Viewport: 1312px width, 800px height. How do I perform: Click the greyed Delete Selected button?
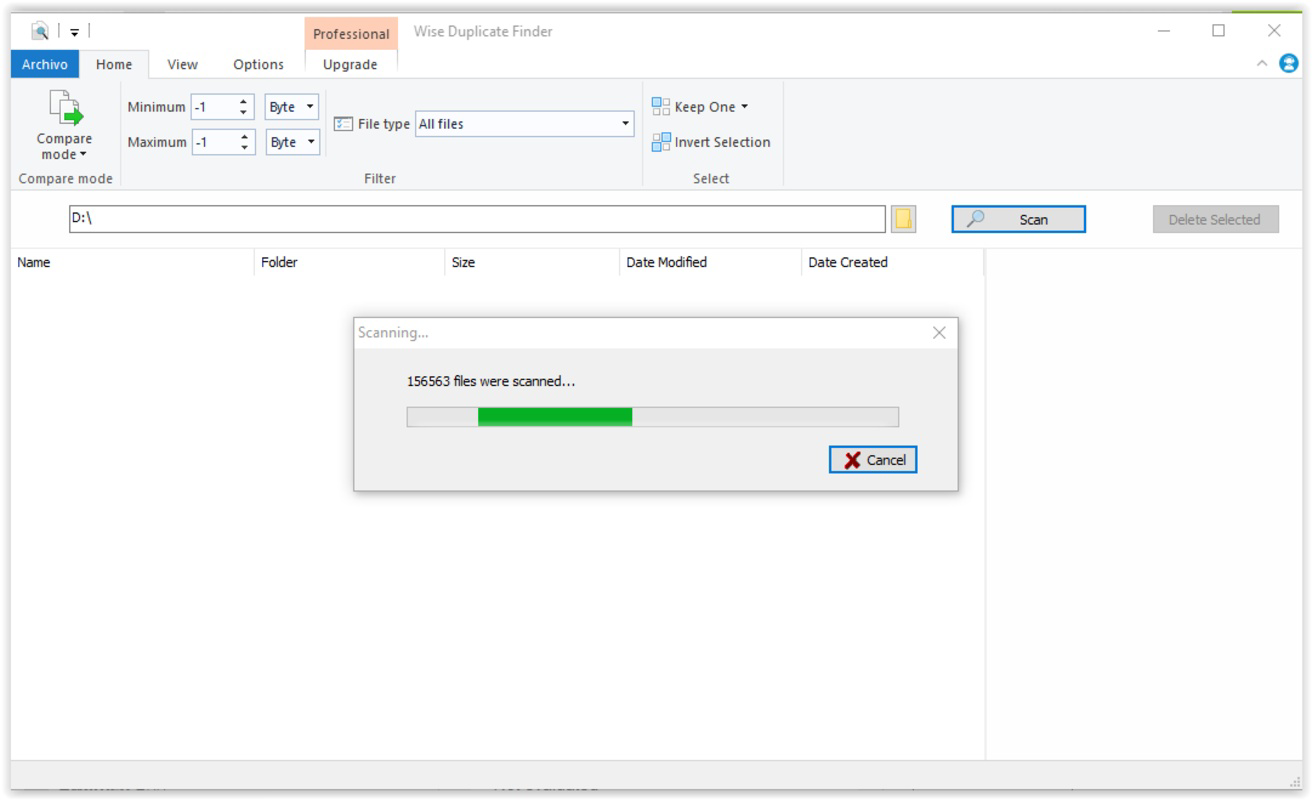(x=1215, y=220)
